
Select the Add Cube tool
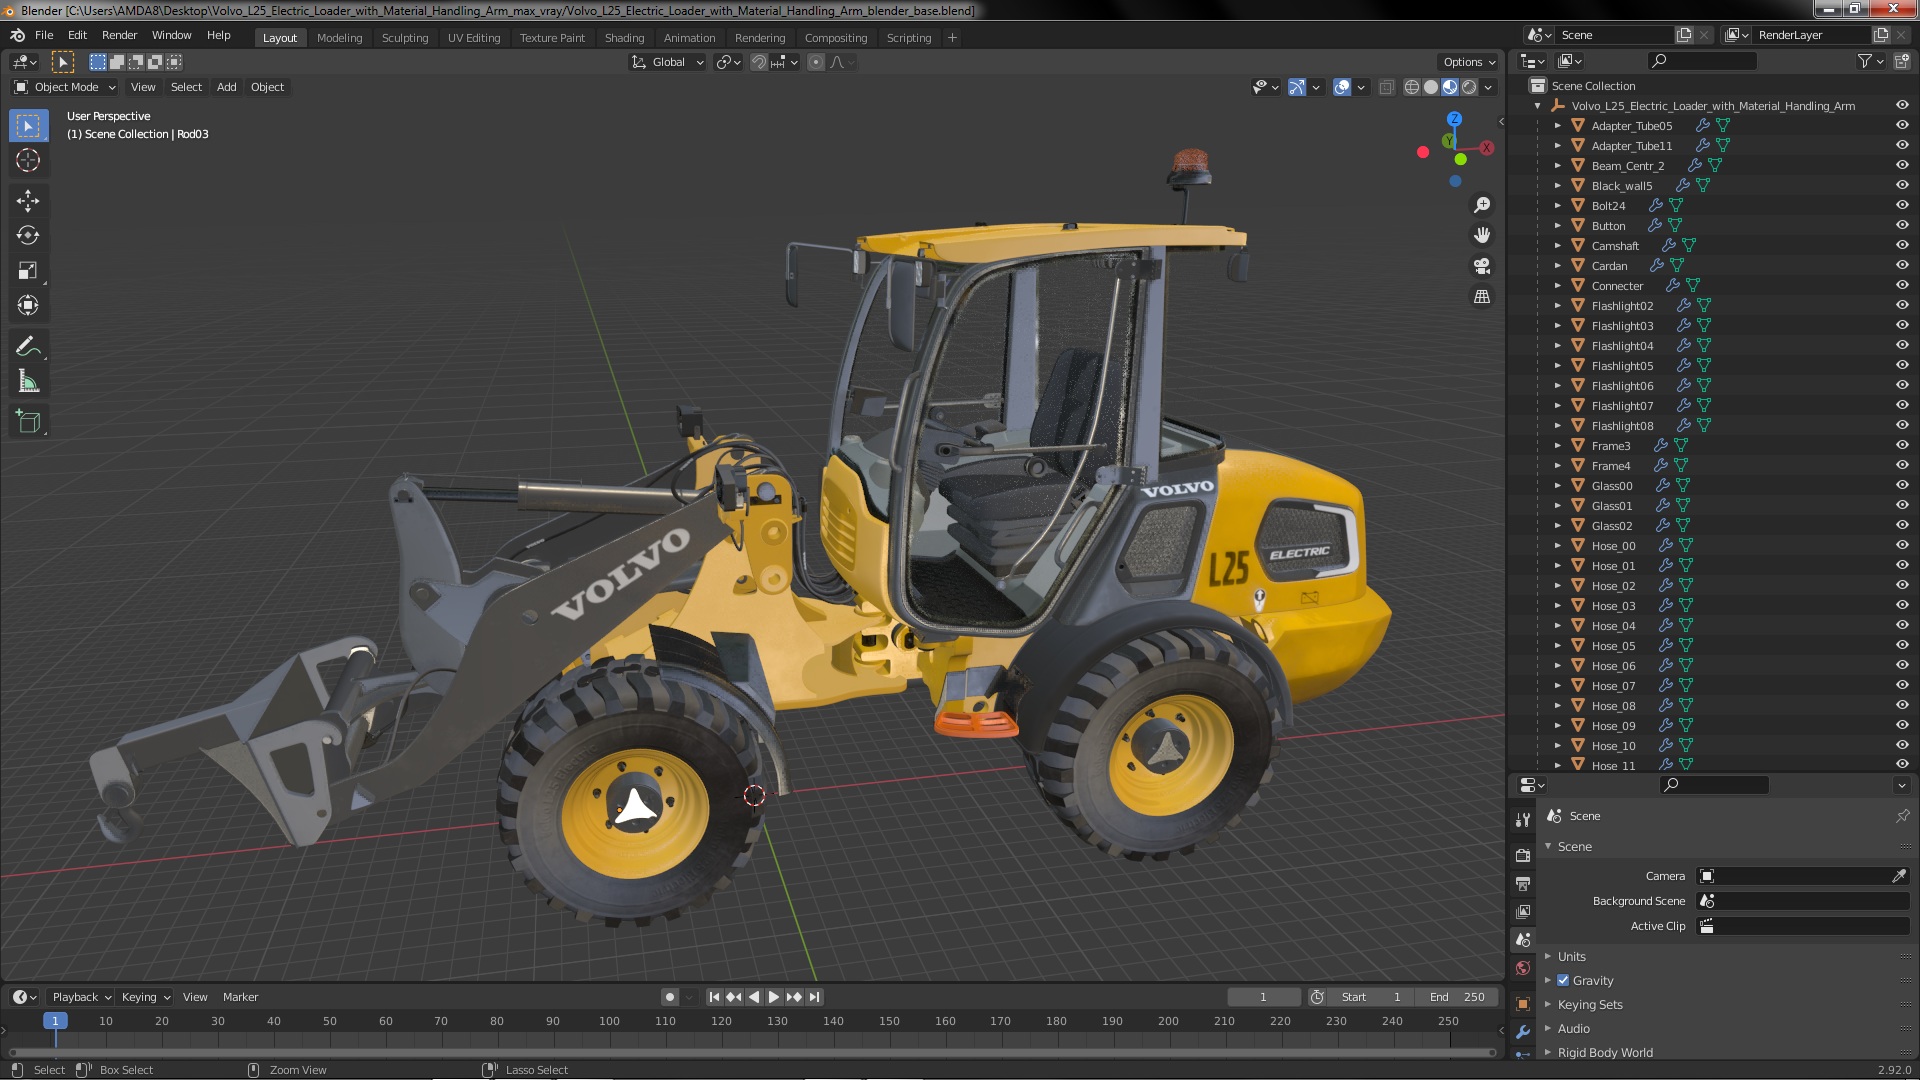(x=28, y=422)
